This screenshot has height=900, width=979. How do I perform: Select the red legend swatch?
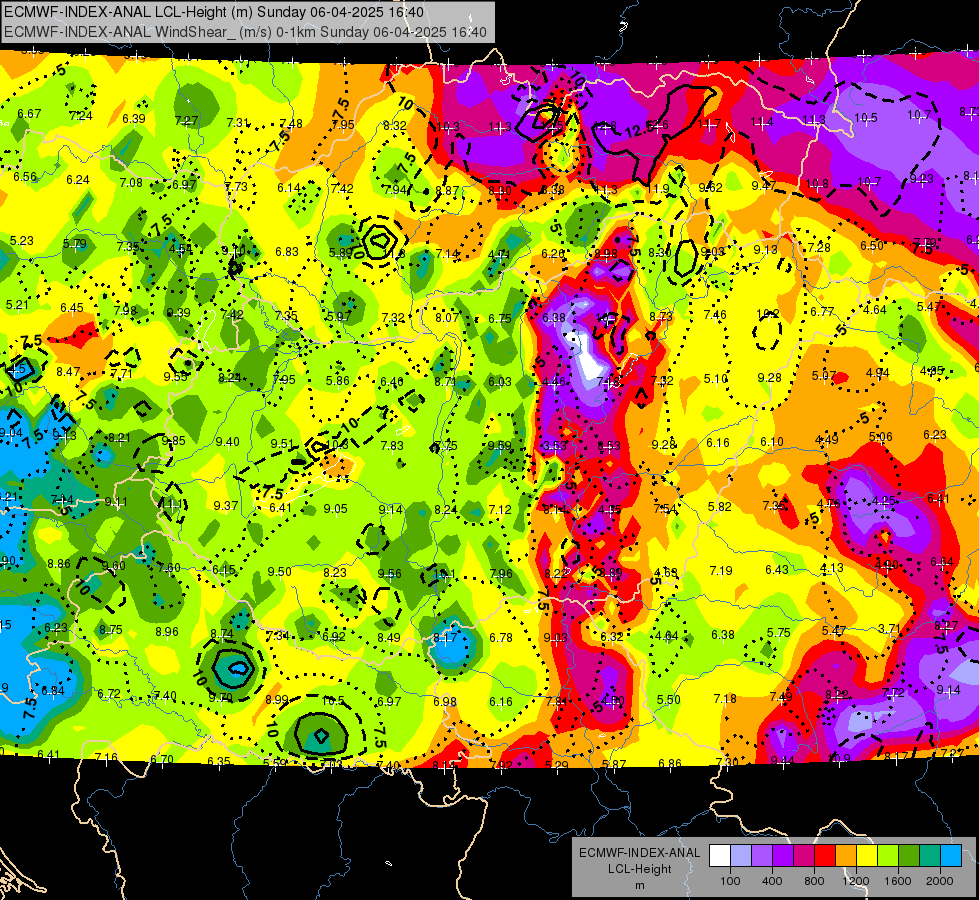coord(825,856)
